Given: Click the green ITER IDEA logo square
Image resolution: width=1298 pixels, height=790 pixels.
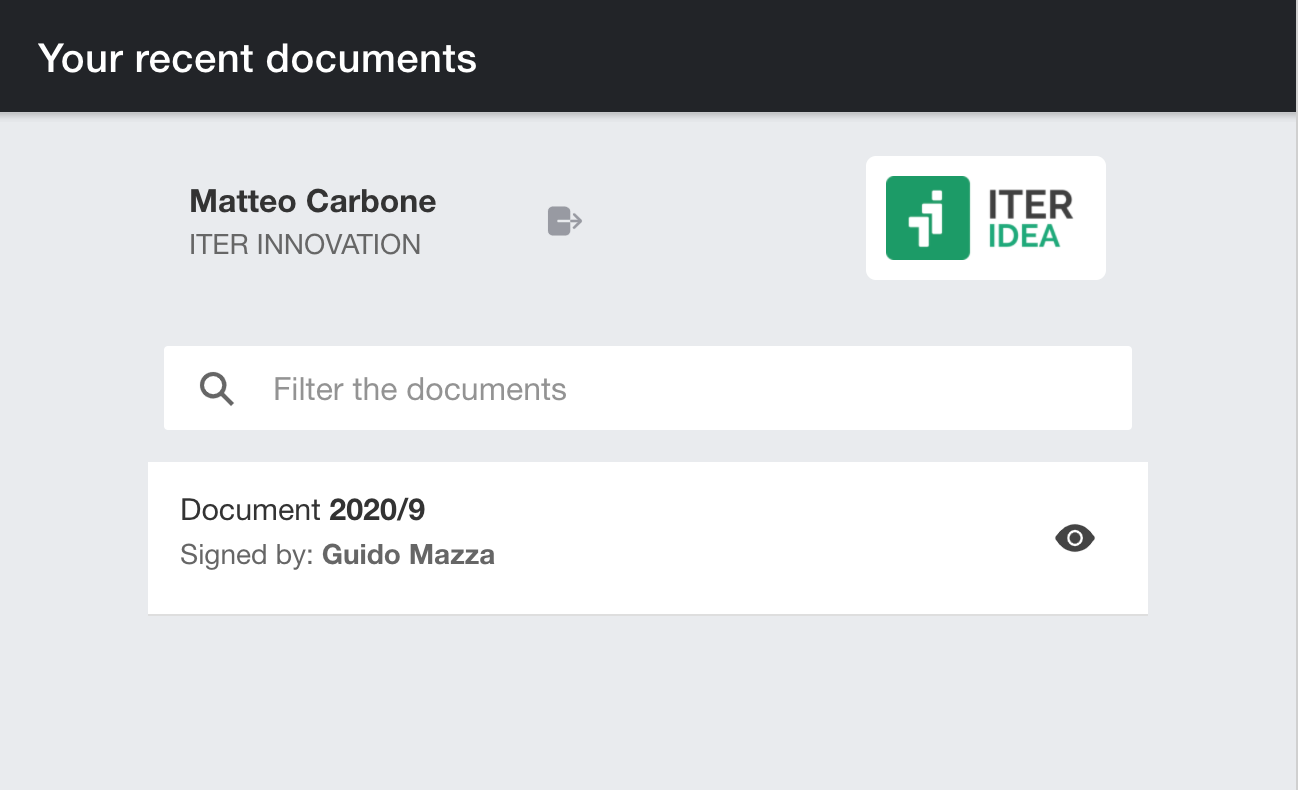Looking at the screenshot, I should pyautogui.click(x=927, y=218).
